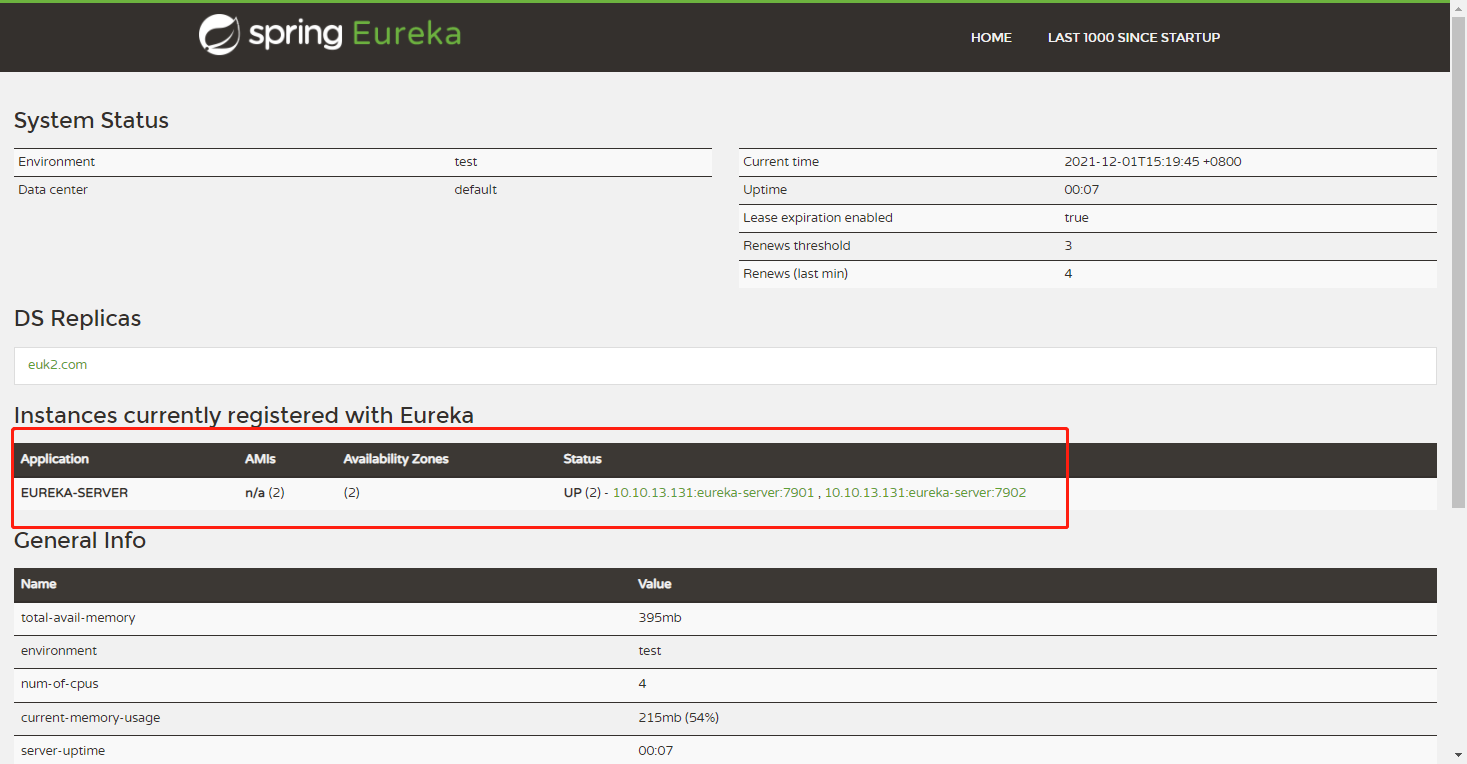Click the EUREKA-SERVER application cell
The image size is (1467, 764).
click(75, 493)
